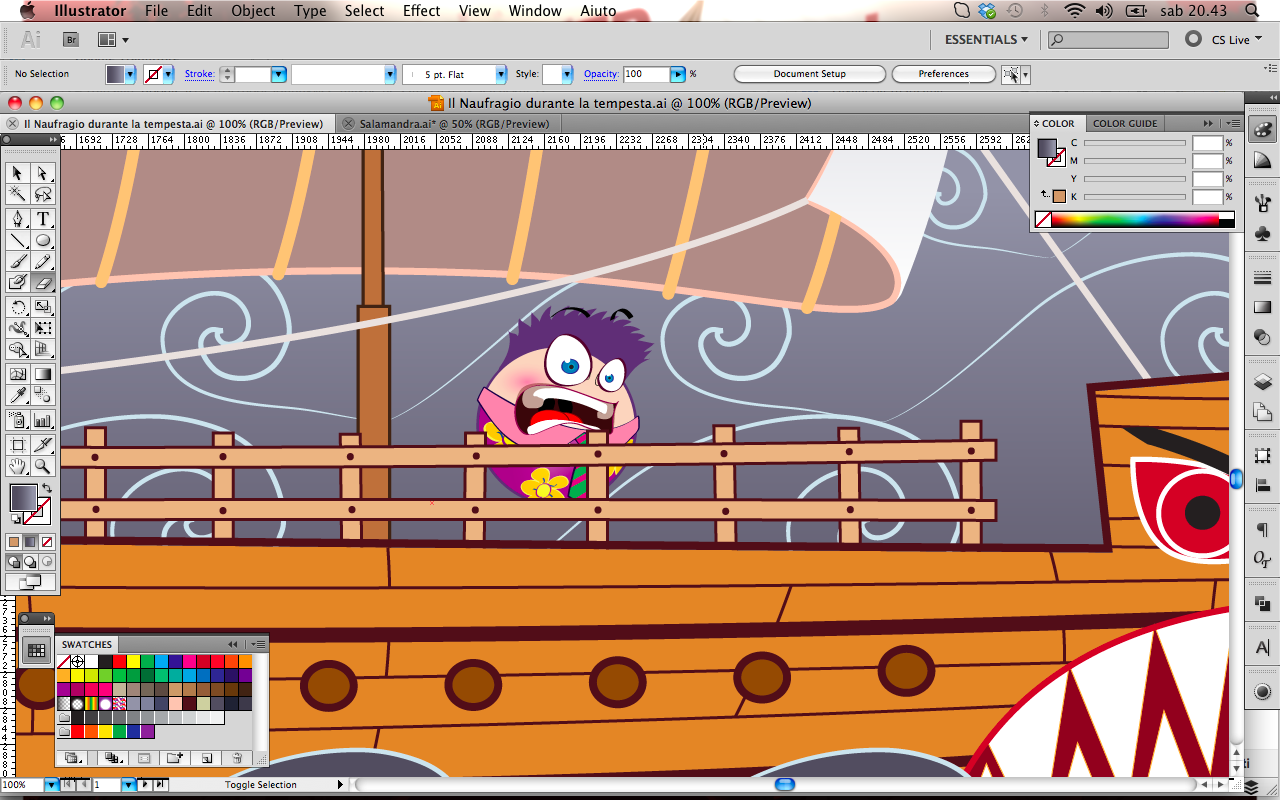Image resolution: width=1280 pixels, height=800 pixels.
Task: Click the Delete Swatch trash icon
Action: coord(237,759)
